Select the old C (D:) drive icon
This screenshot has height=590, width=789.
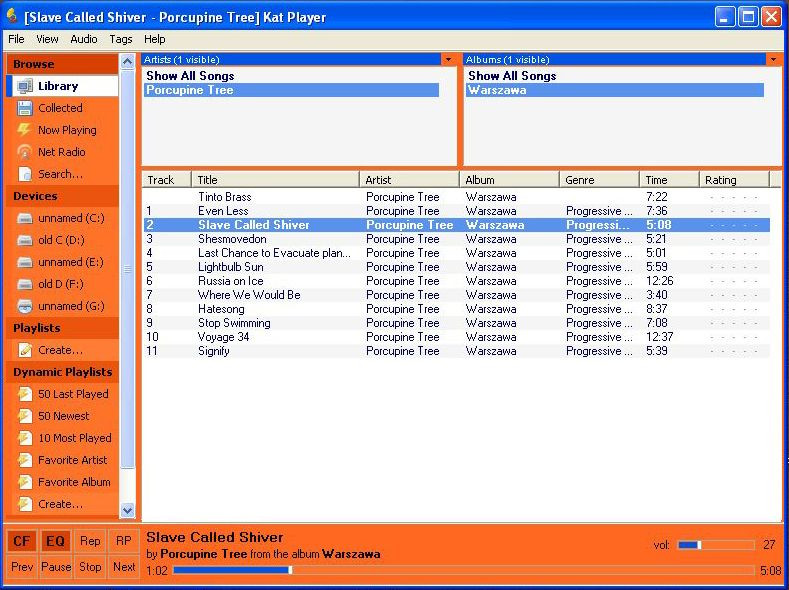[25, 240]
